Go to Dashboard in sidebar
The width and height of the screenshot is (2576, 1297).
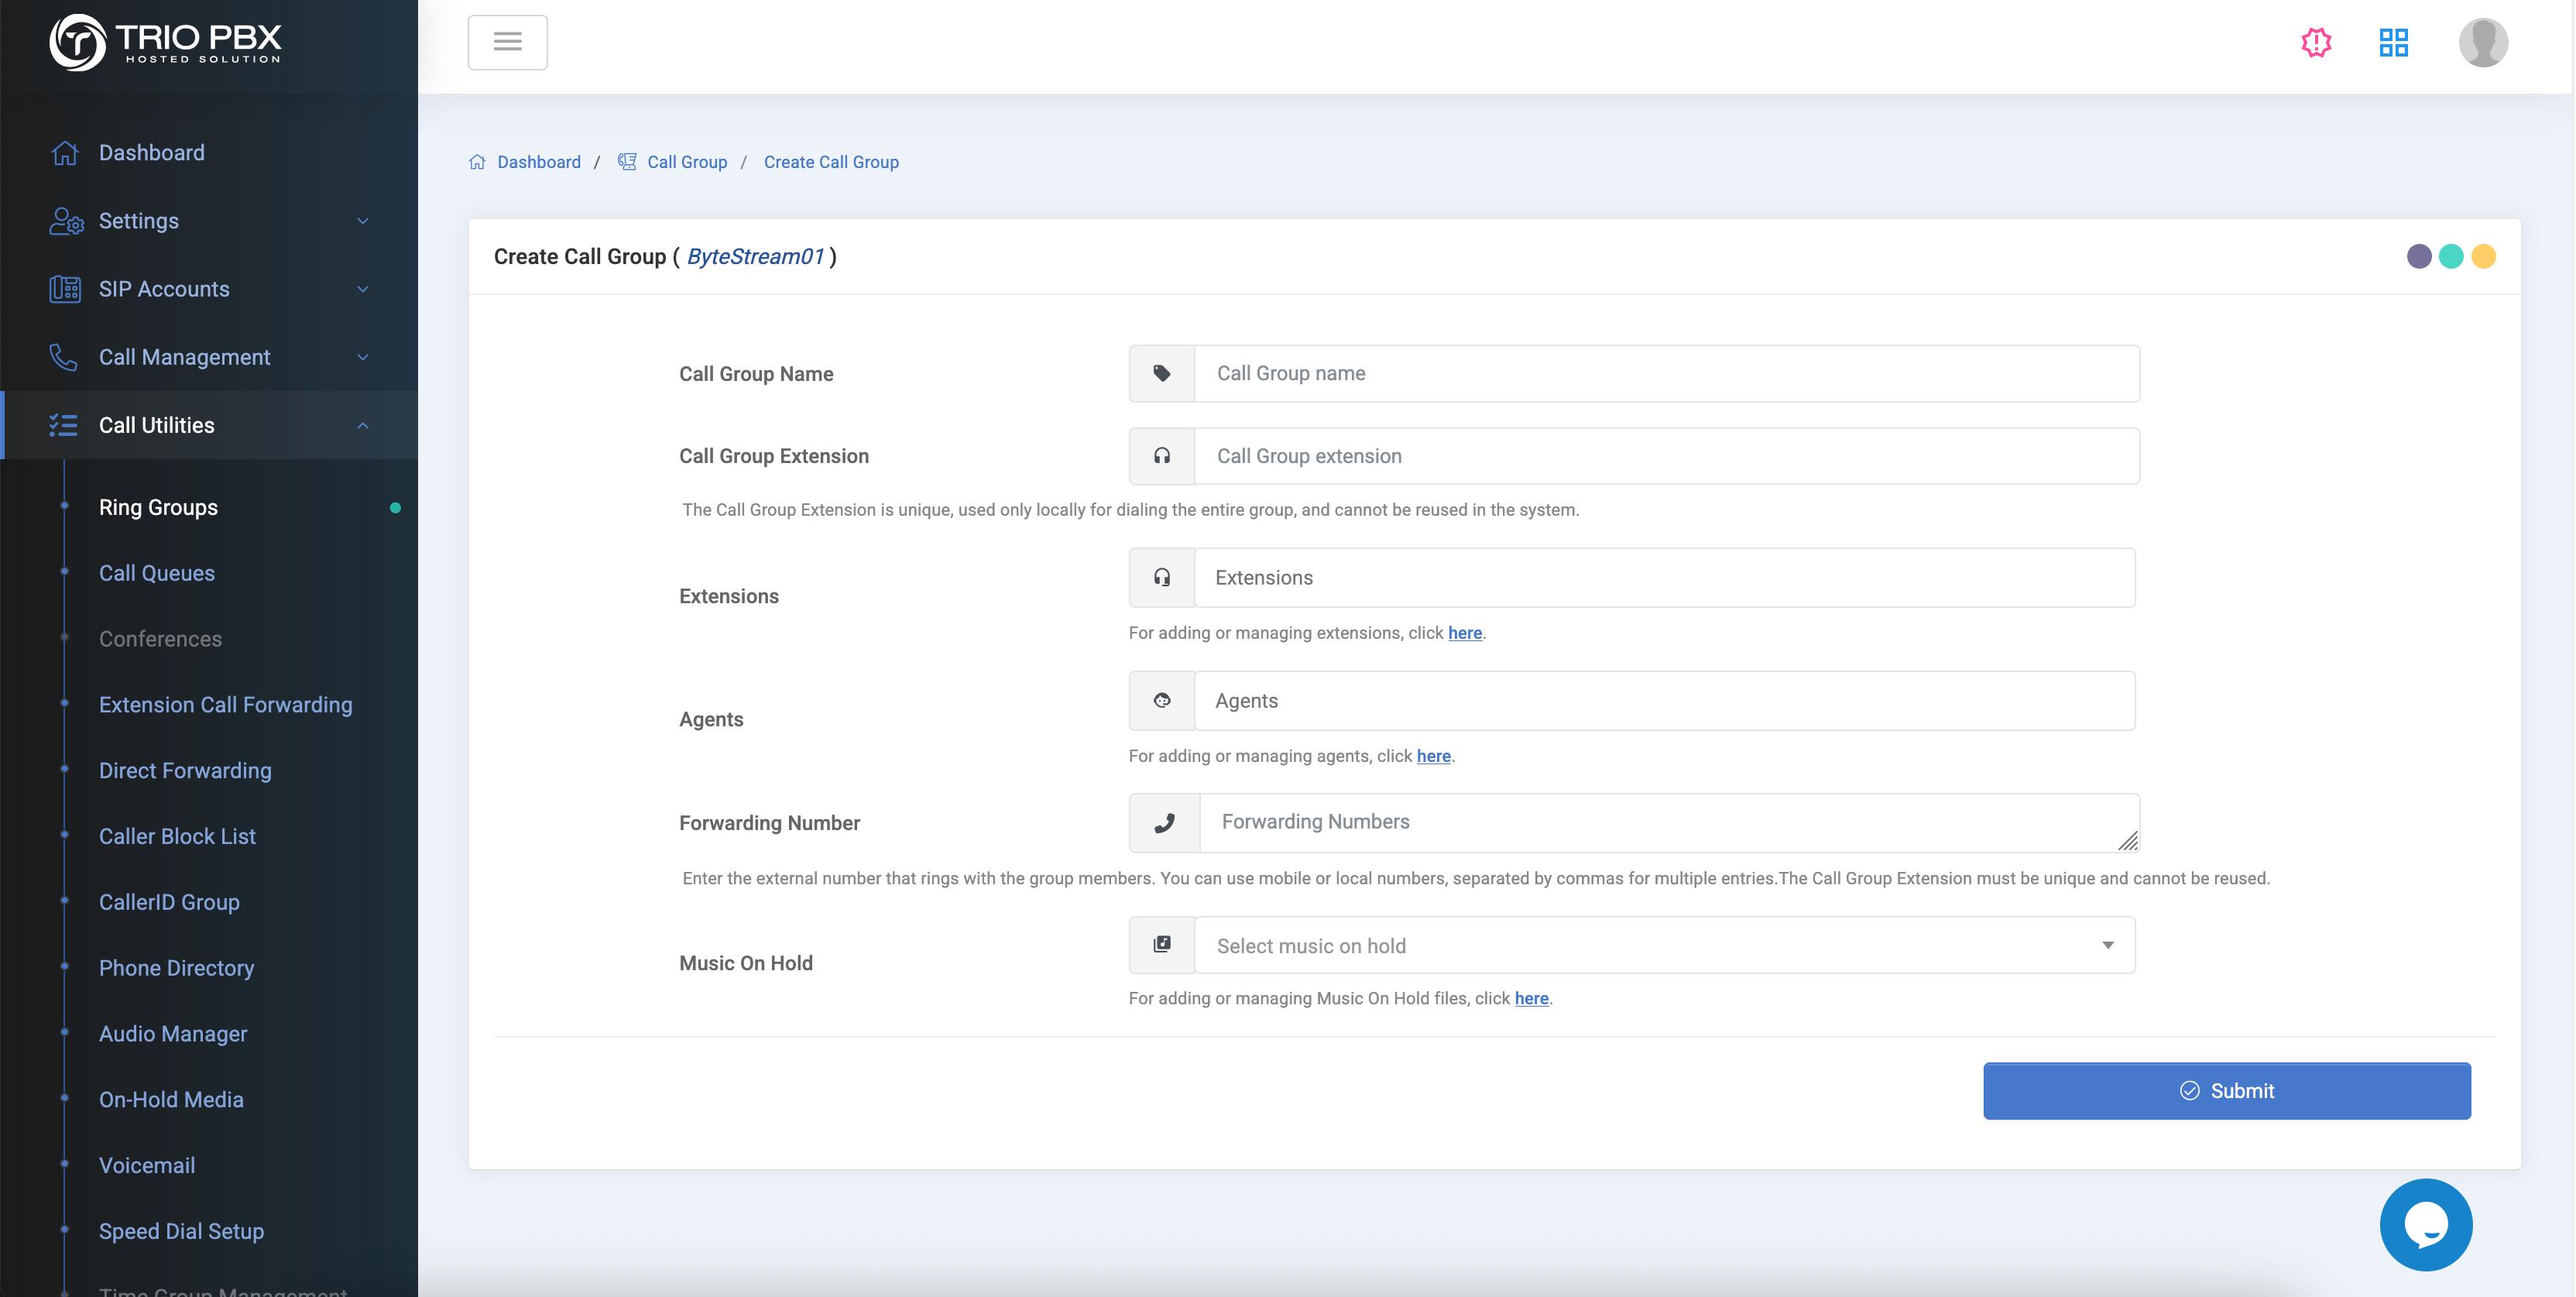[152, 153]
